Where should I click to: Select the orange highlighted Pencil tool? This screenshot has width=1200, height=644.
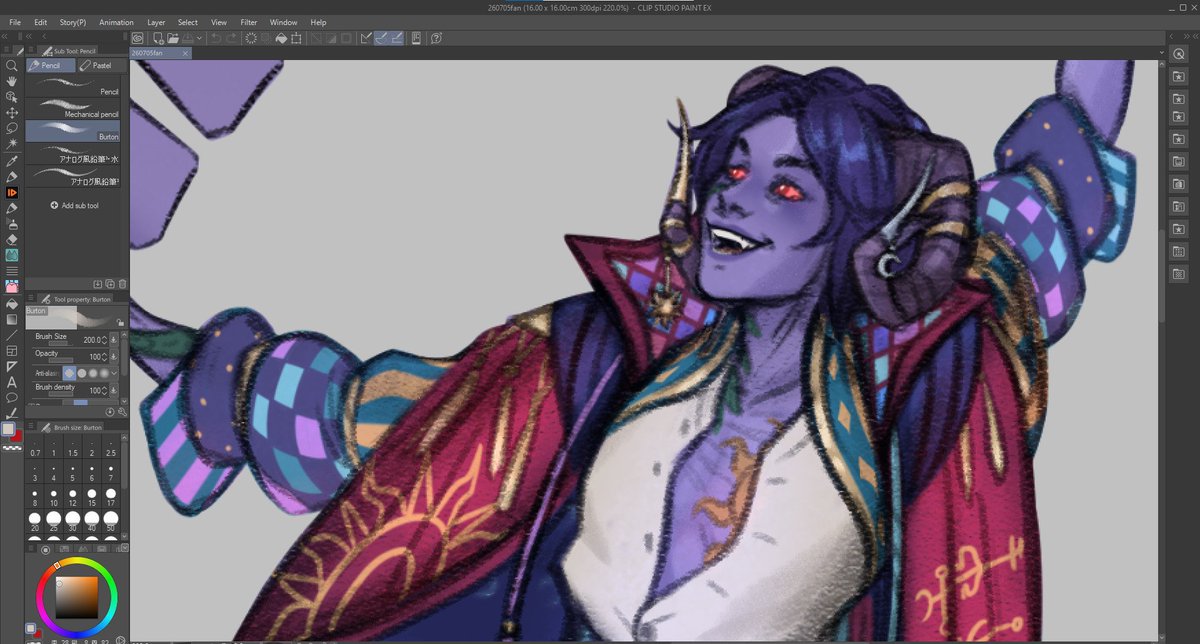pos(12,192)
